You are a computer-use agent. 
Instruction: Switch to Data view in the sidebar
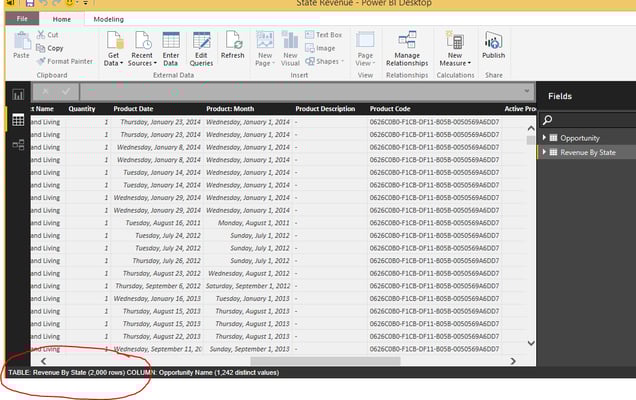coord(18,120)
